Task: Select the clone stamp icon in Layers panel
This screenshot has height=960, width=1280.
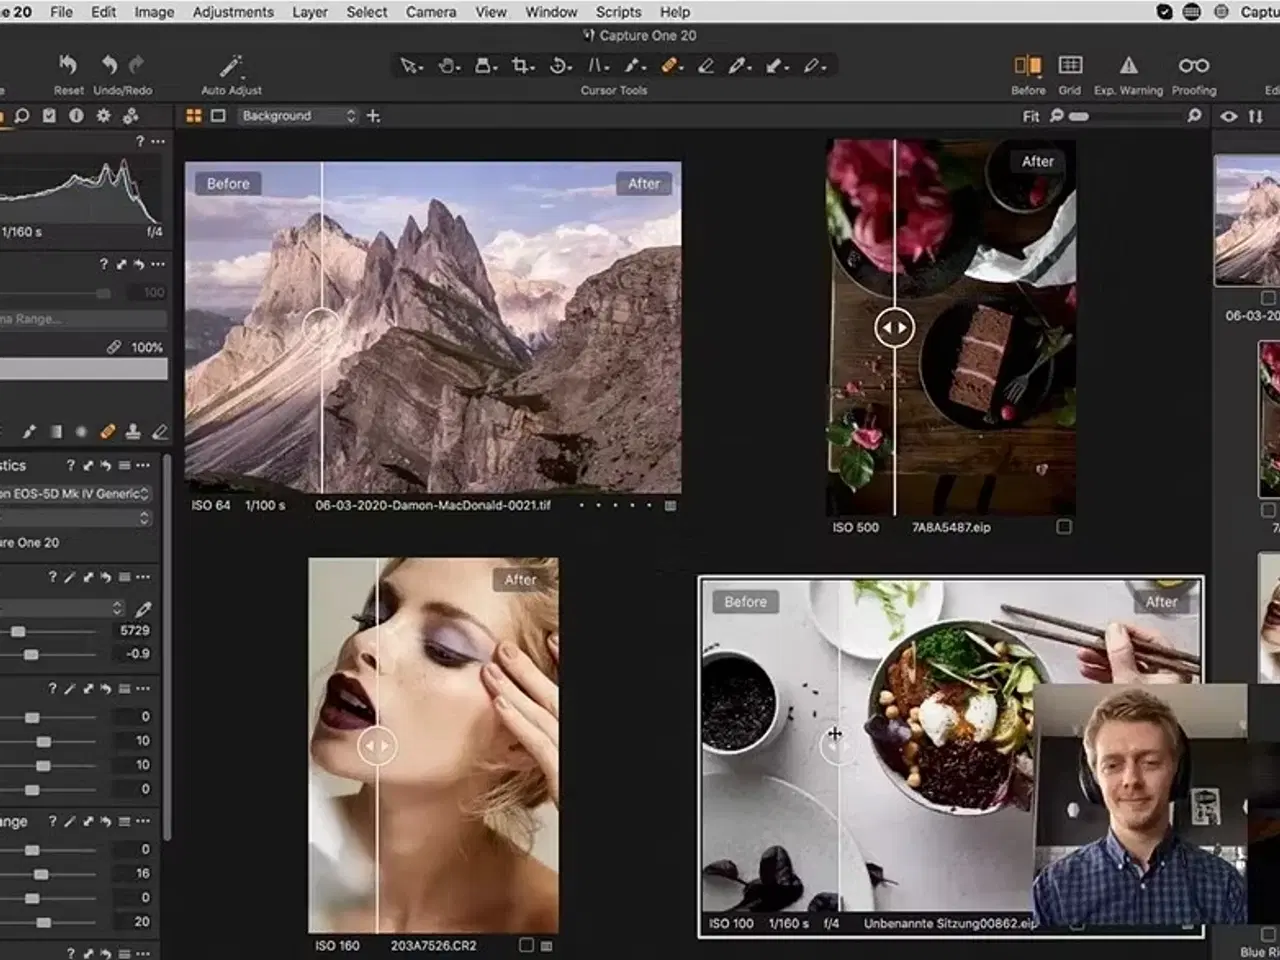Action: [133, 432]
